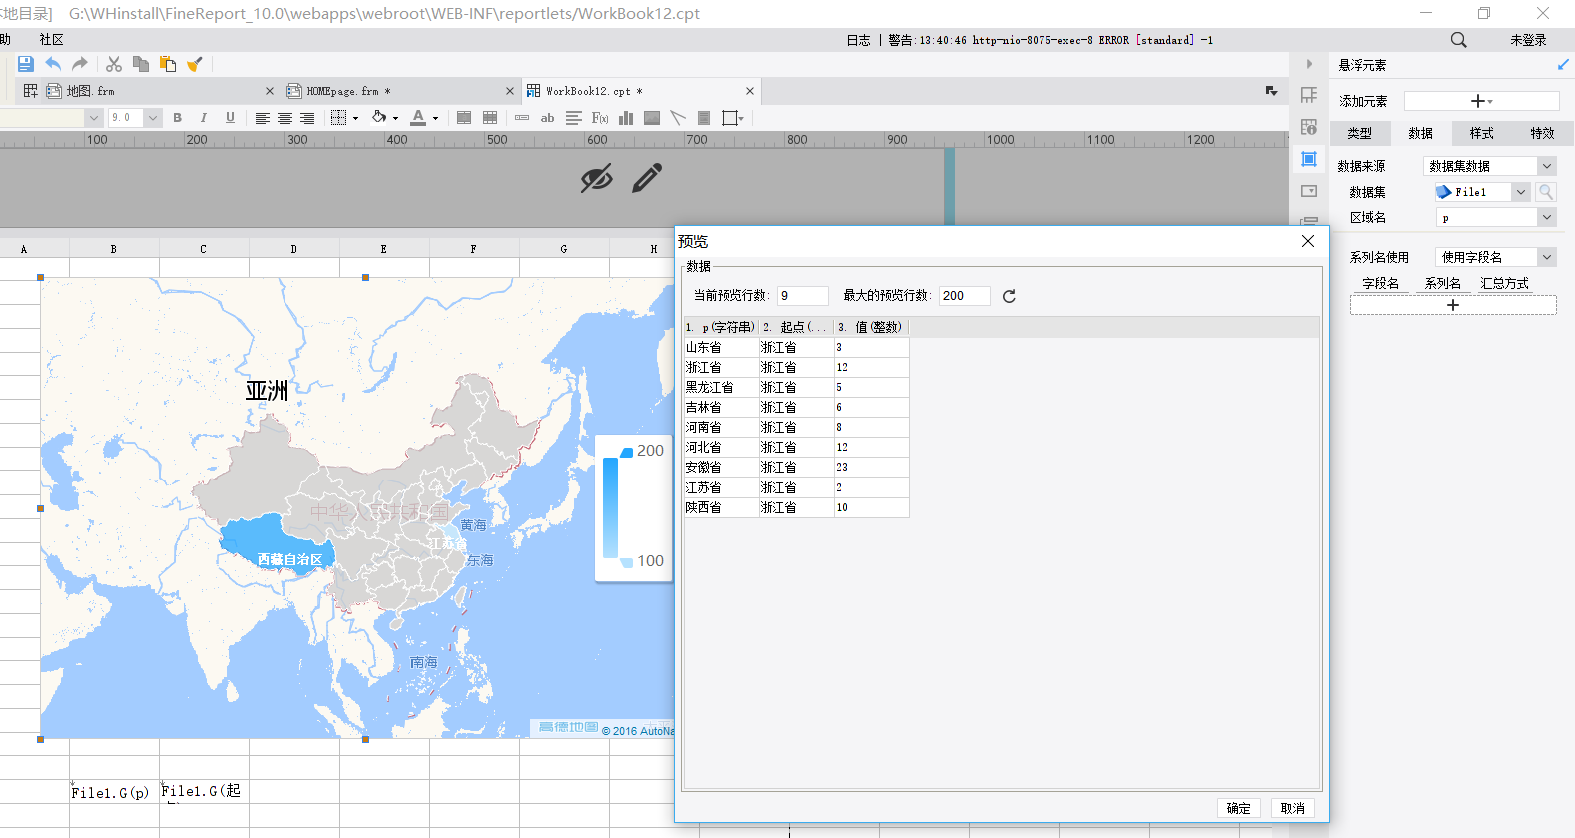Edit the 最大的预览行数 field
The width and height of the screenshot is (1575, 838).
click(965, 296)
